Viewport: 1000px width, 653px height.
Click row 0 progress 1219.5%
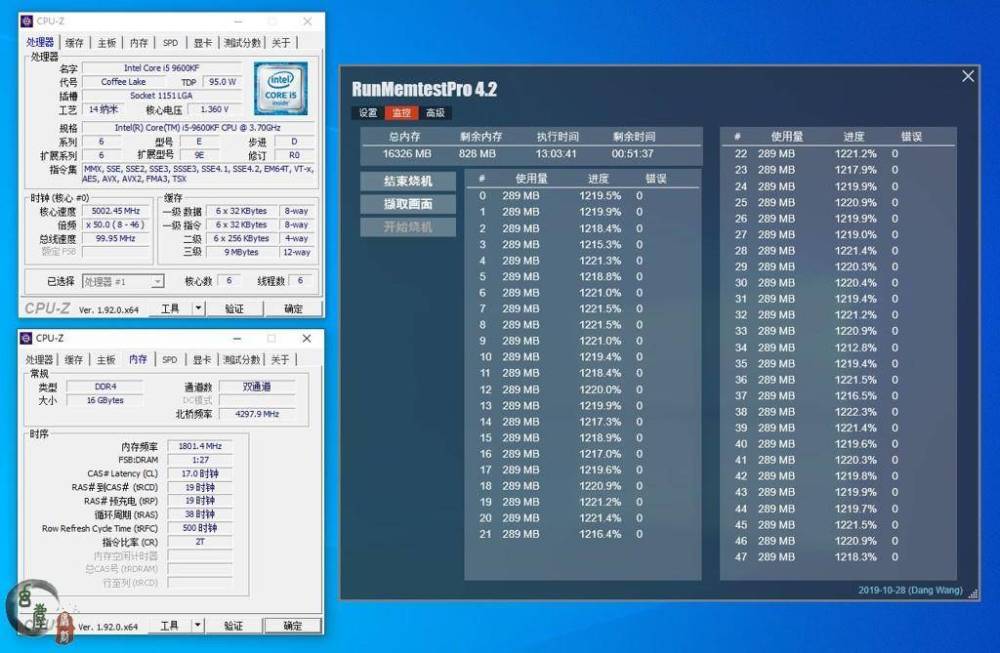[x=600, y=196]
